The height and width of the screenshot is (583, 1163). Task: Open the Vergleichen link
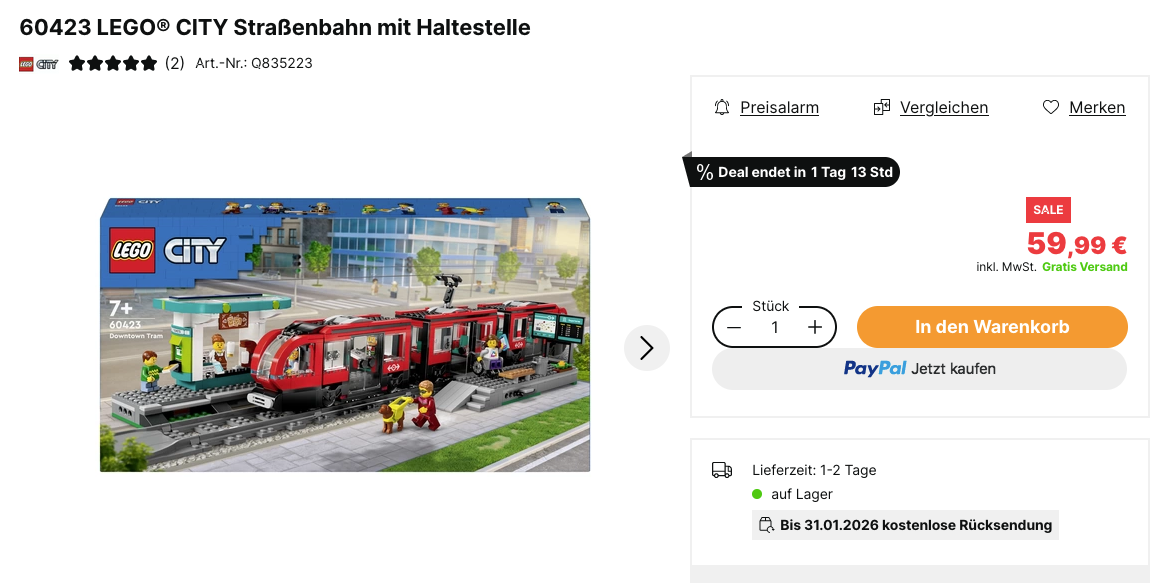pyautogui.click(x=943, y=108)
